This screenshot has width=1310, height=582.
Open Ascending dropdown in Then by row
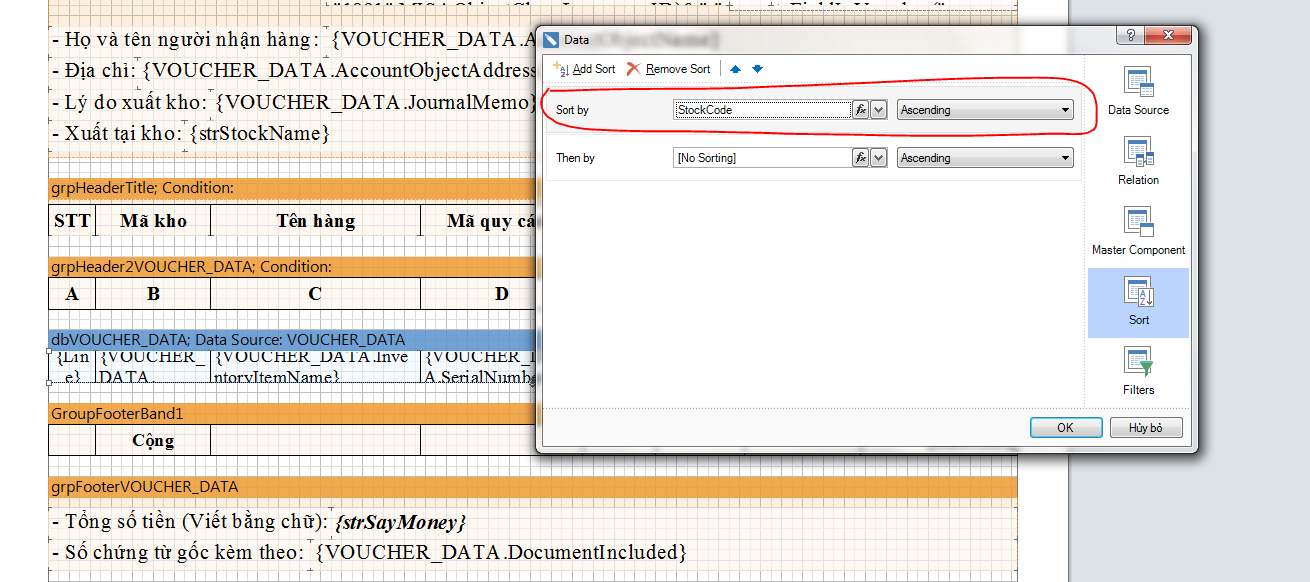click(x=985, y=158)
